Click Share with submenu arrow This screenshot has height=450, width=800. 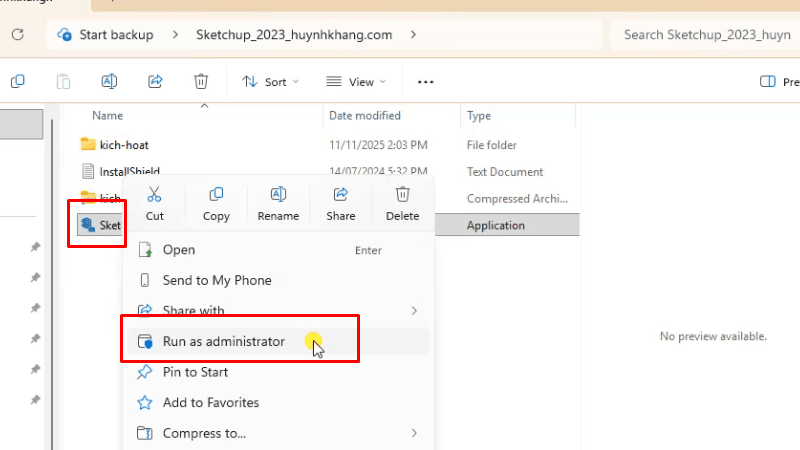tap(414, 310)
